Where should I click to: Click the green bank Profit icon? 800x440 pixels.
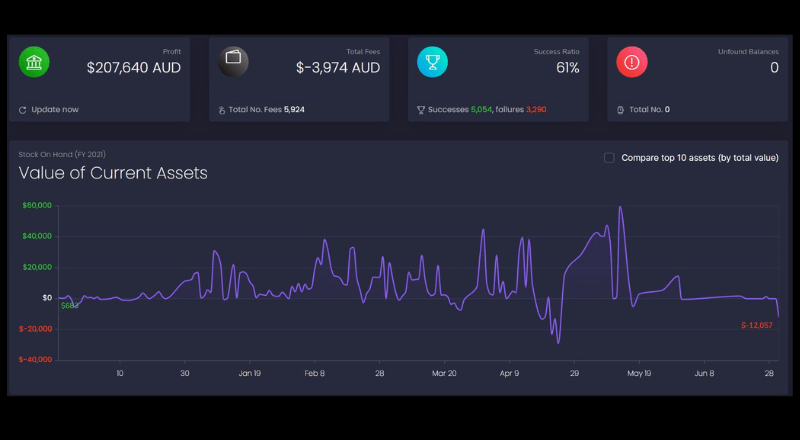(x=34, y=62)
